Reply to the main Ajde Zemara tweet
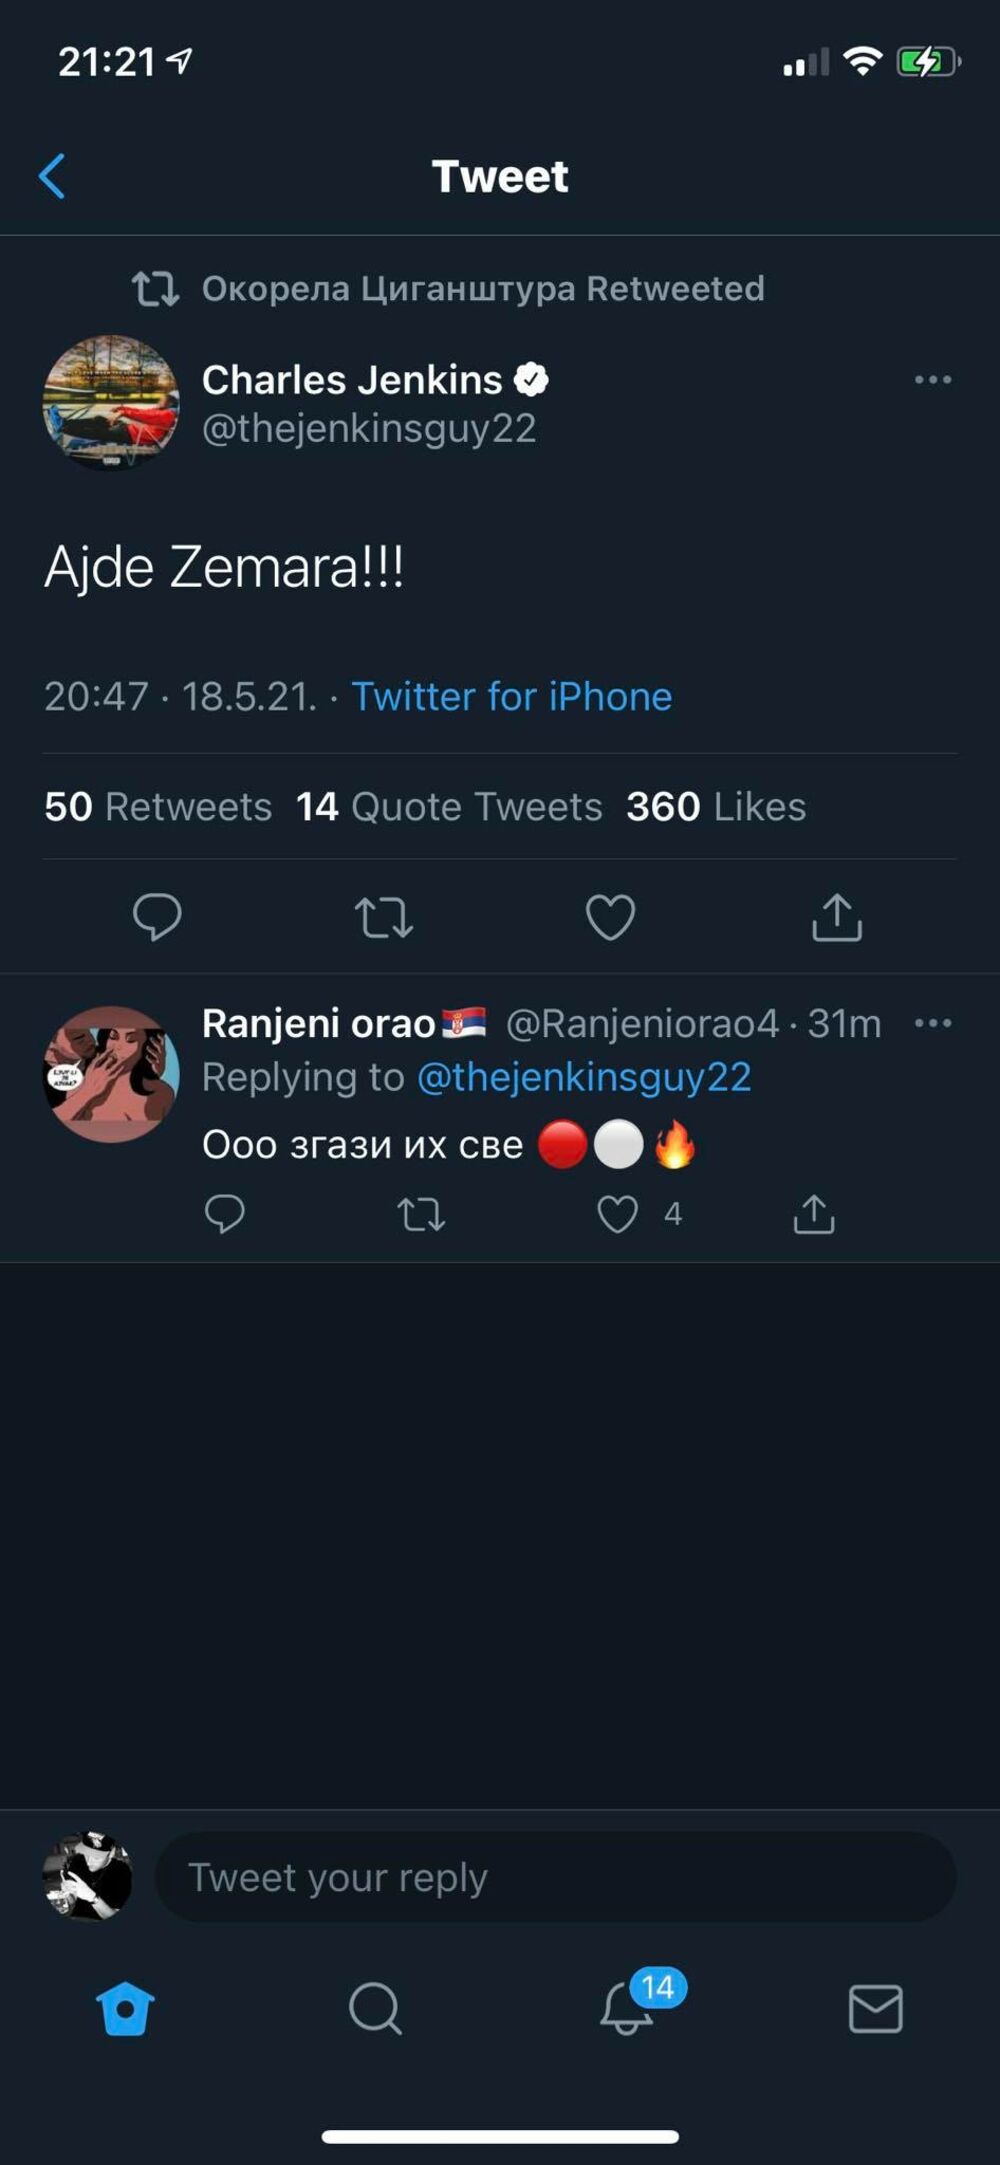The width and height of the screenshot is (1000, 2165). 157,917
